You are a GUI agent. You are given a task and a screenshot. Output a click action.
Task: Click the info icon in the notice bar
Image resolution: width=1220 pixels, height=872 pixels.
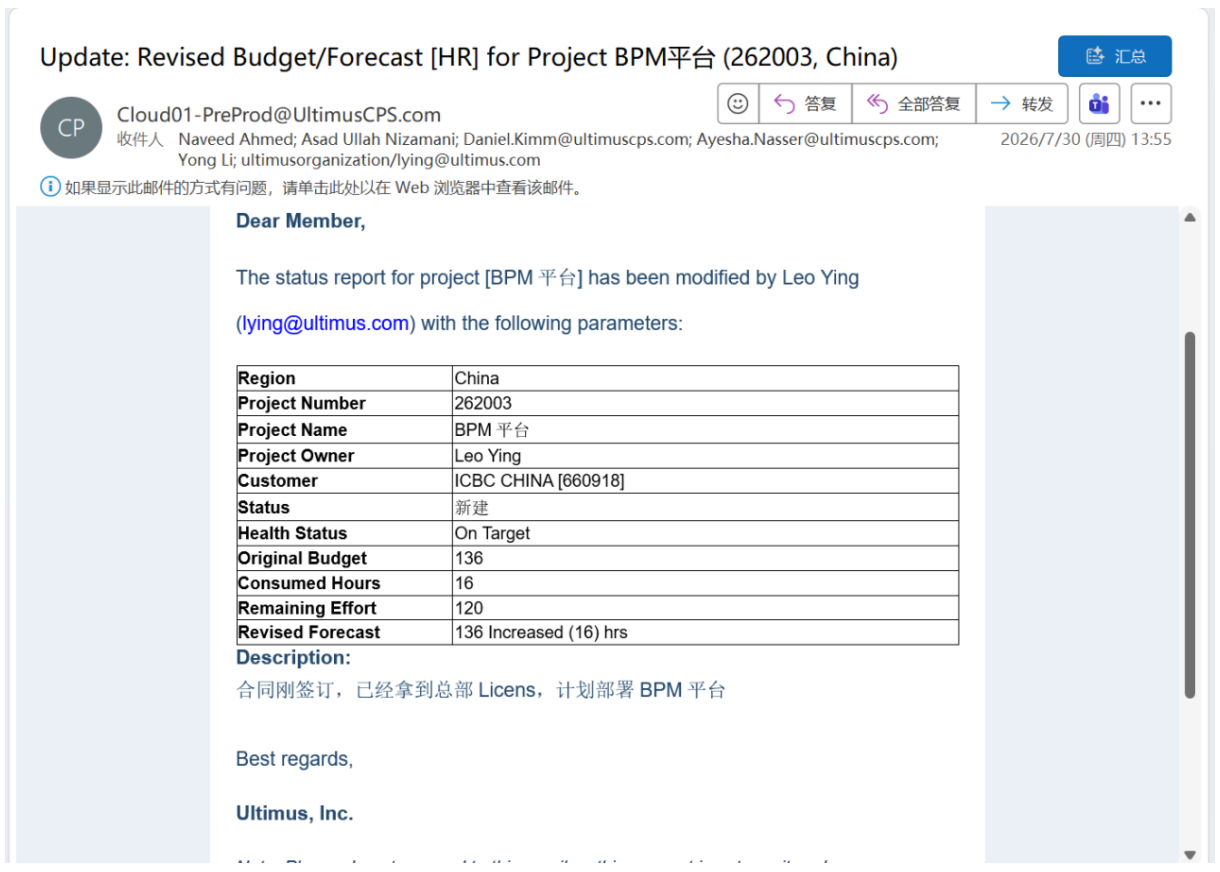[x=50, y=187]
